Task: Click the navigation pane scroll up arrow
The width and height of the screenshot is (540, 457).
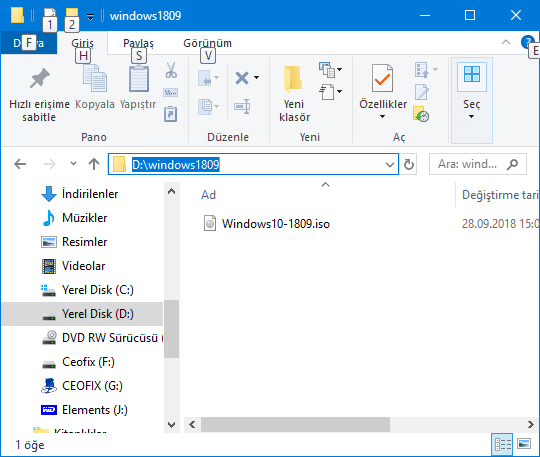Action: (172, 191)
